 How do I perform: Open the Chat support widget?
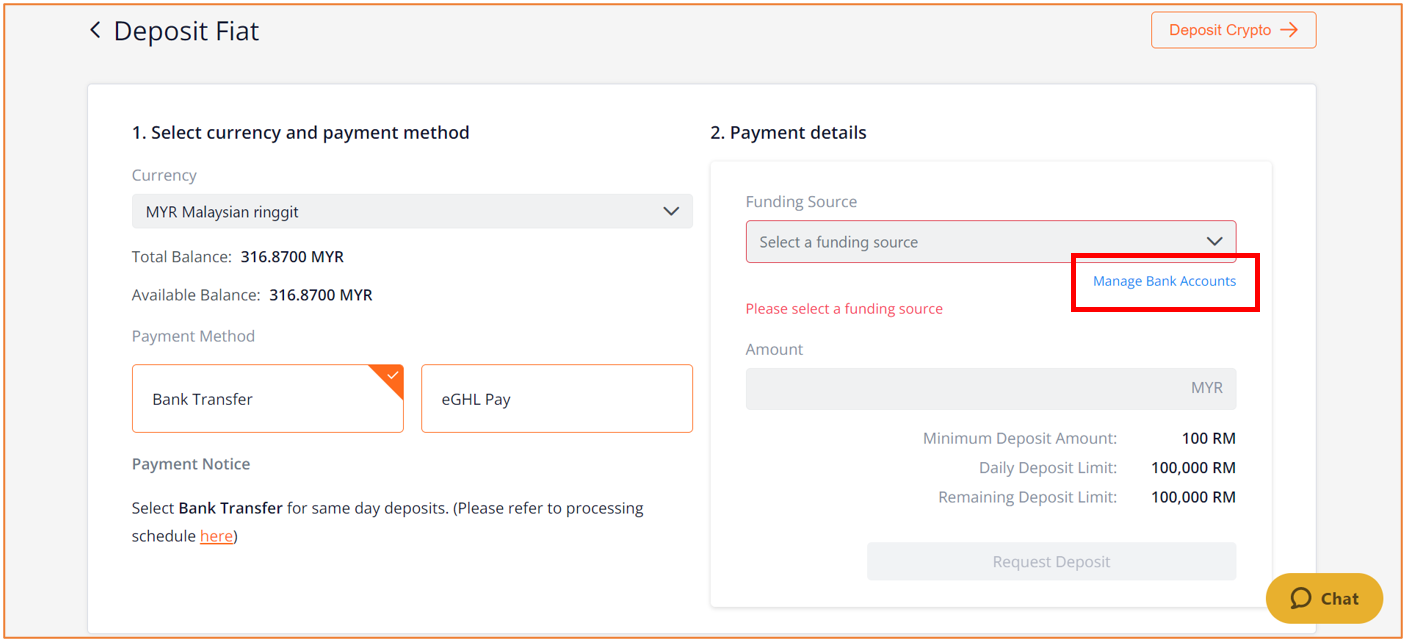[1324, 598]
